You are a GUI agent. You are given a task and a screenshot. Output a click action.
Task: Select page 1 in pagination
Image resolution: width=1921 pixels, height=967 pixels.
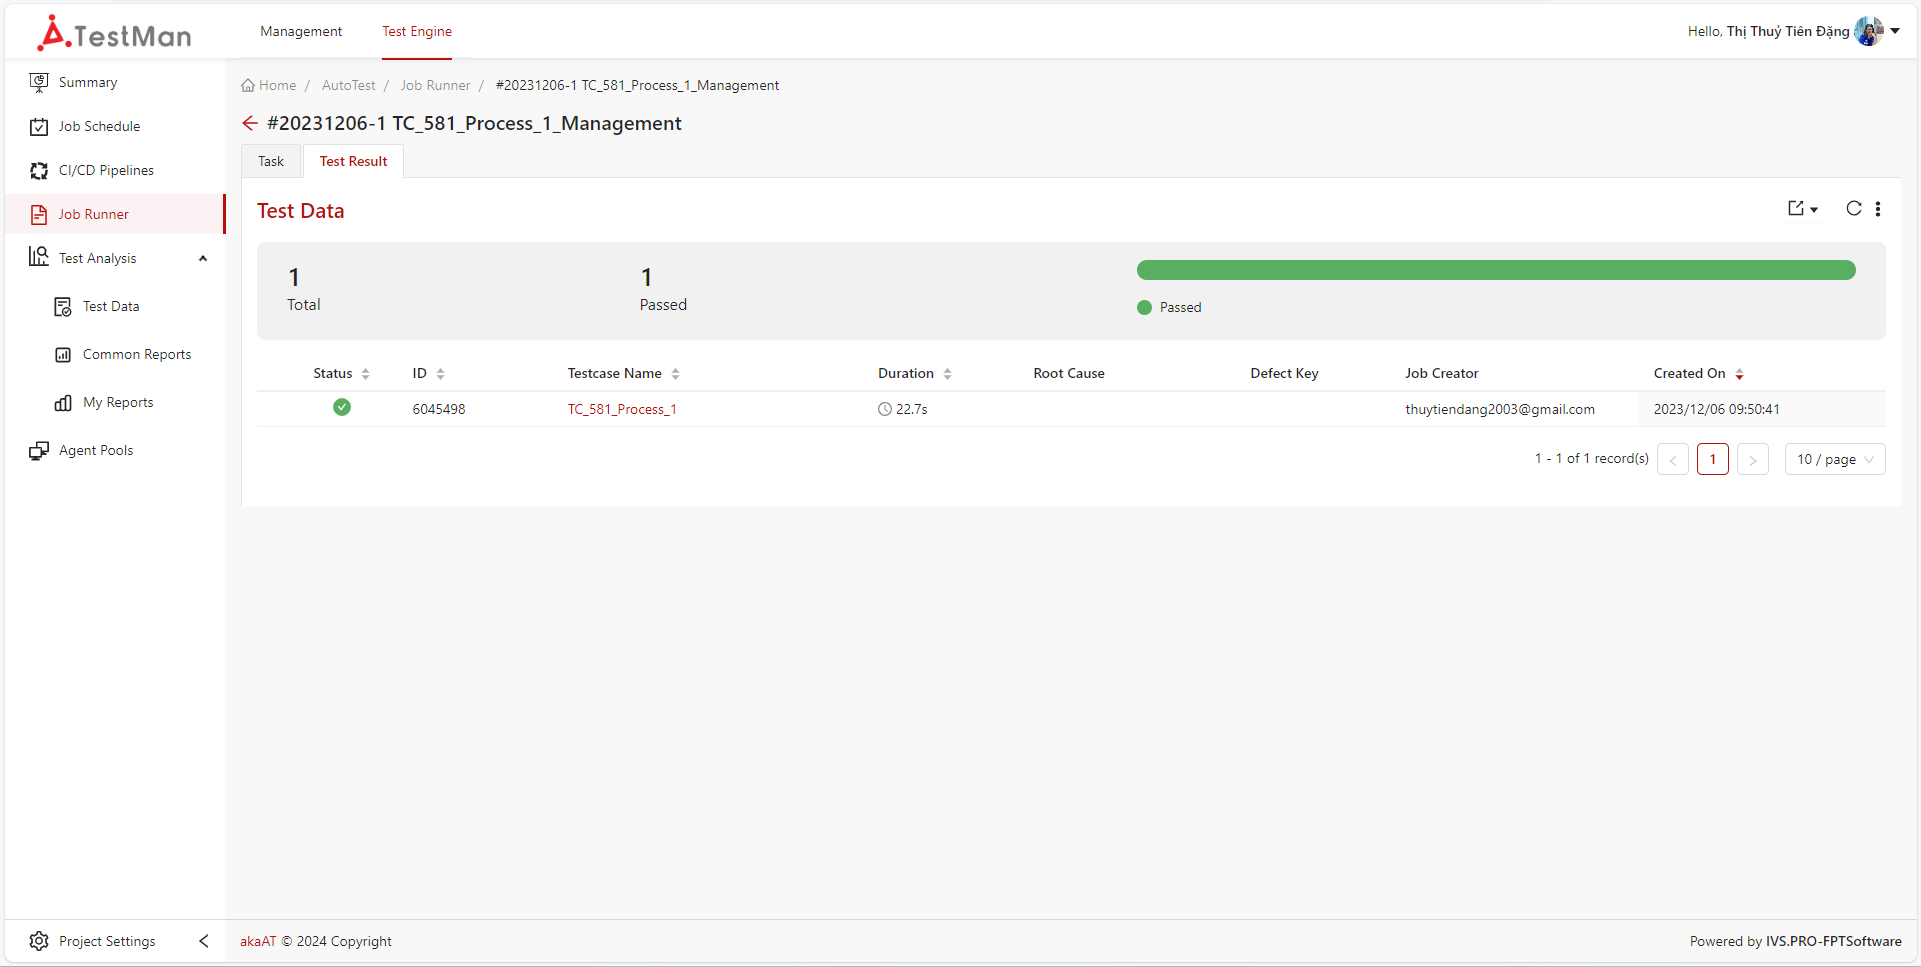1713,459
